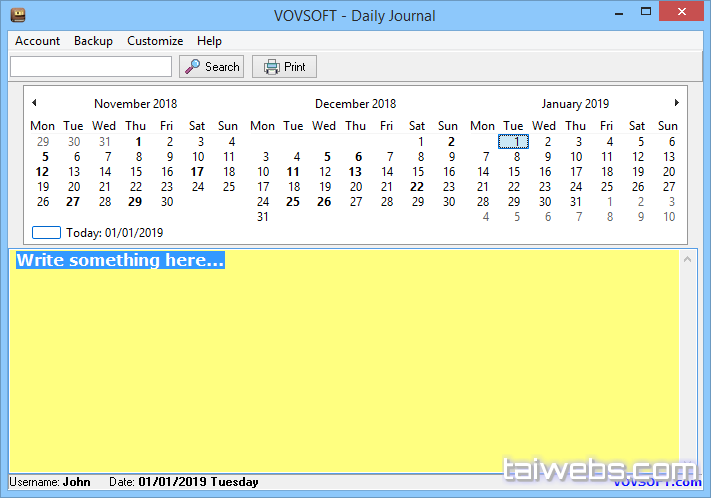Click the Today: 01/01/2019 label
This screenshot has width=711, height=498.
[114, 233]
